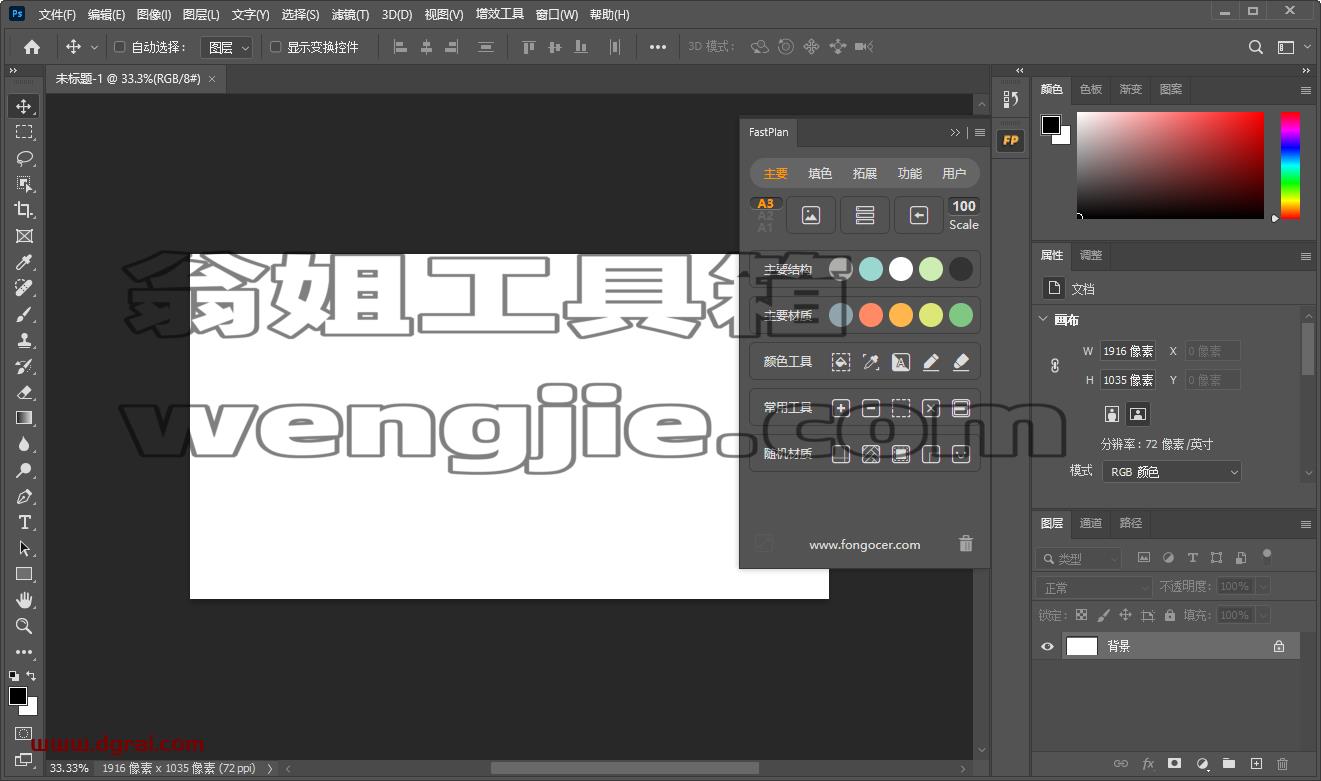Click the minus icon in 常用工具 row
1321x781 pixels.
871,408
